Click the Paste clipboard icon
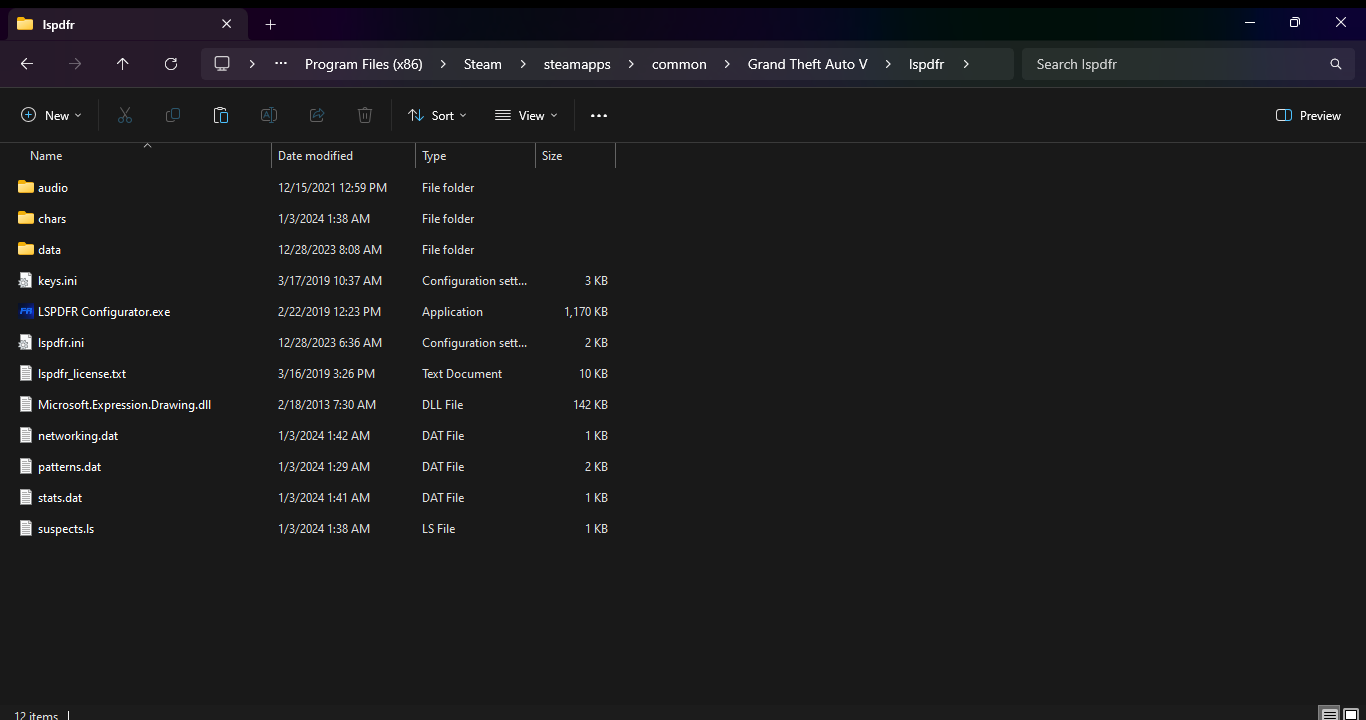The image size is (1366, 720). pos(221,116)
